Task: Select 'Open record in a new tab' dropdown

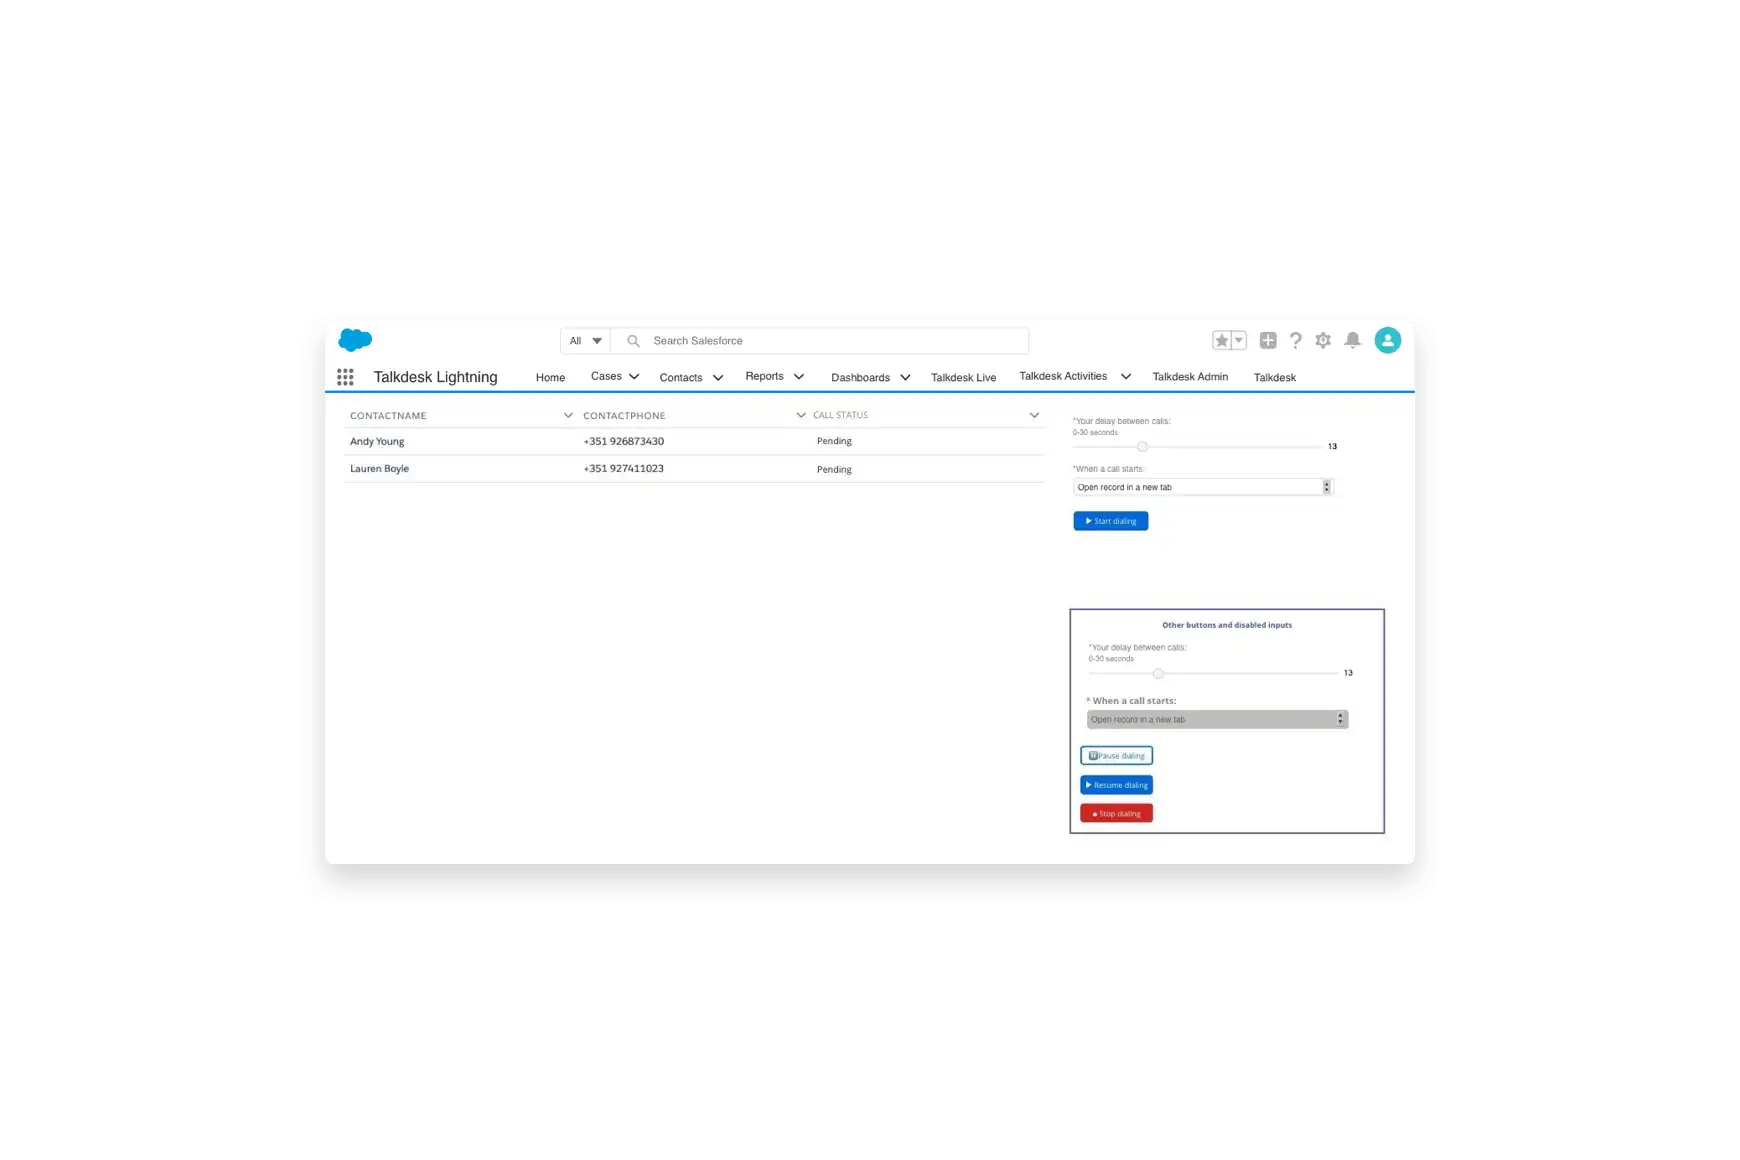Action: point(1203,487)
